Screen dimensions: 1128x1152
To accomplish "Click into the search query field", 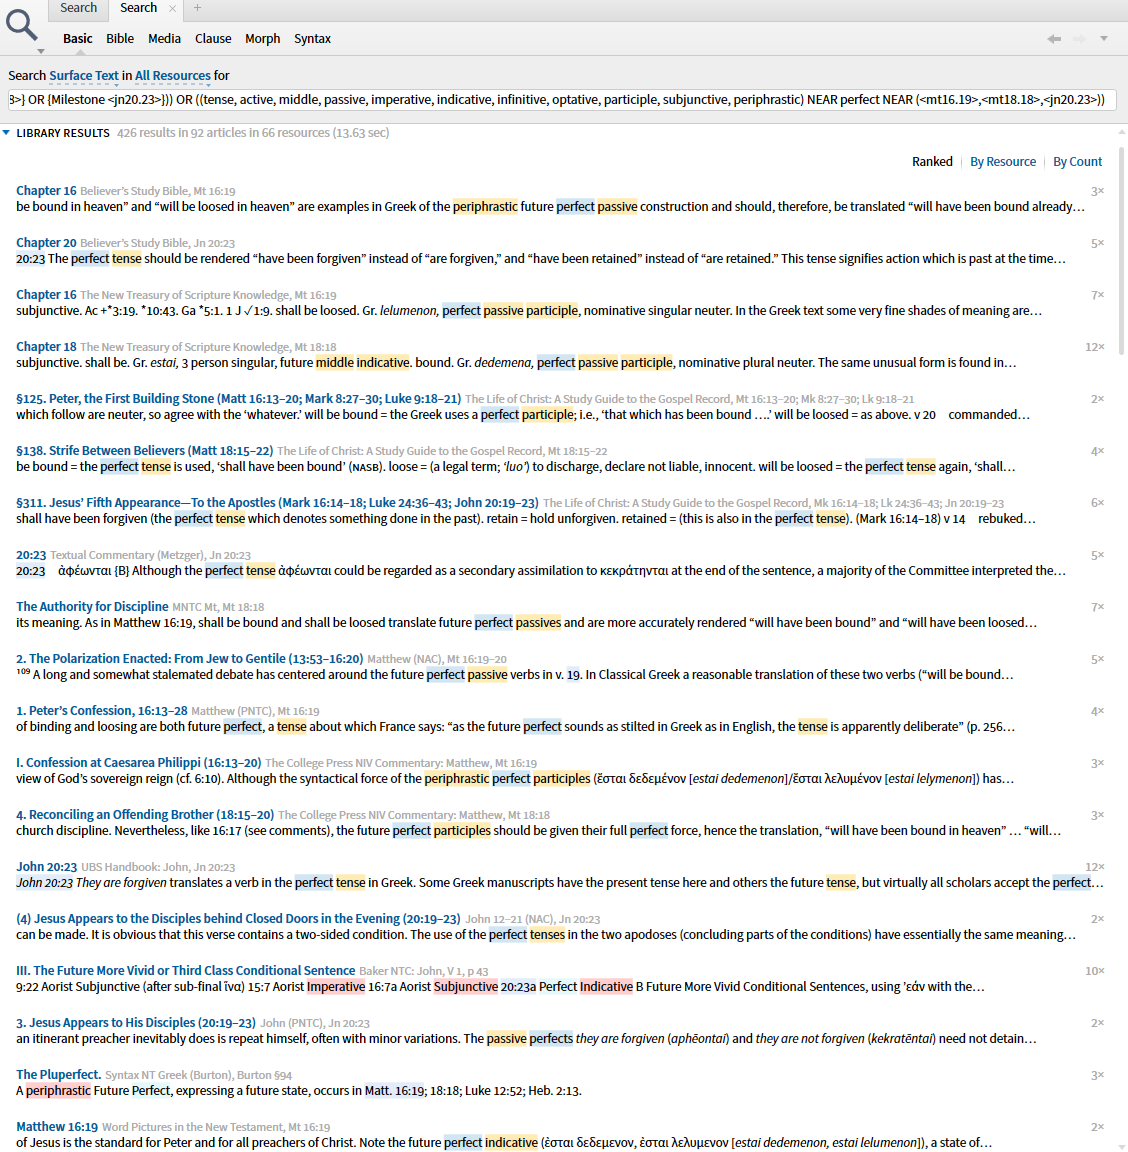I will pos(562,100).
